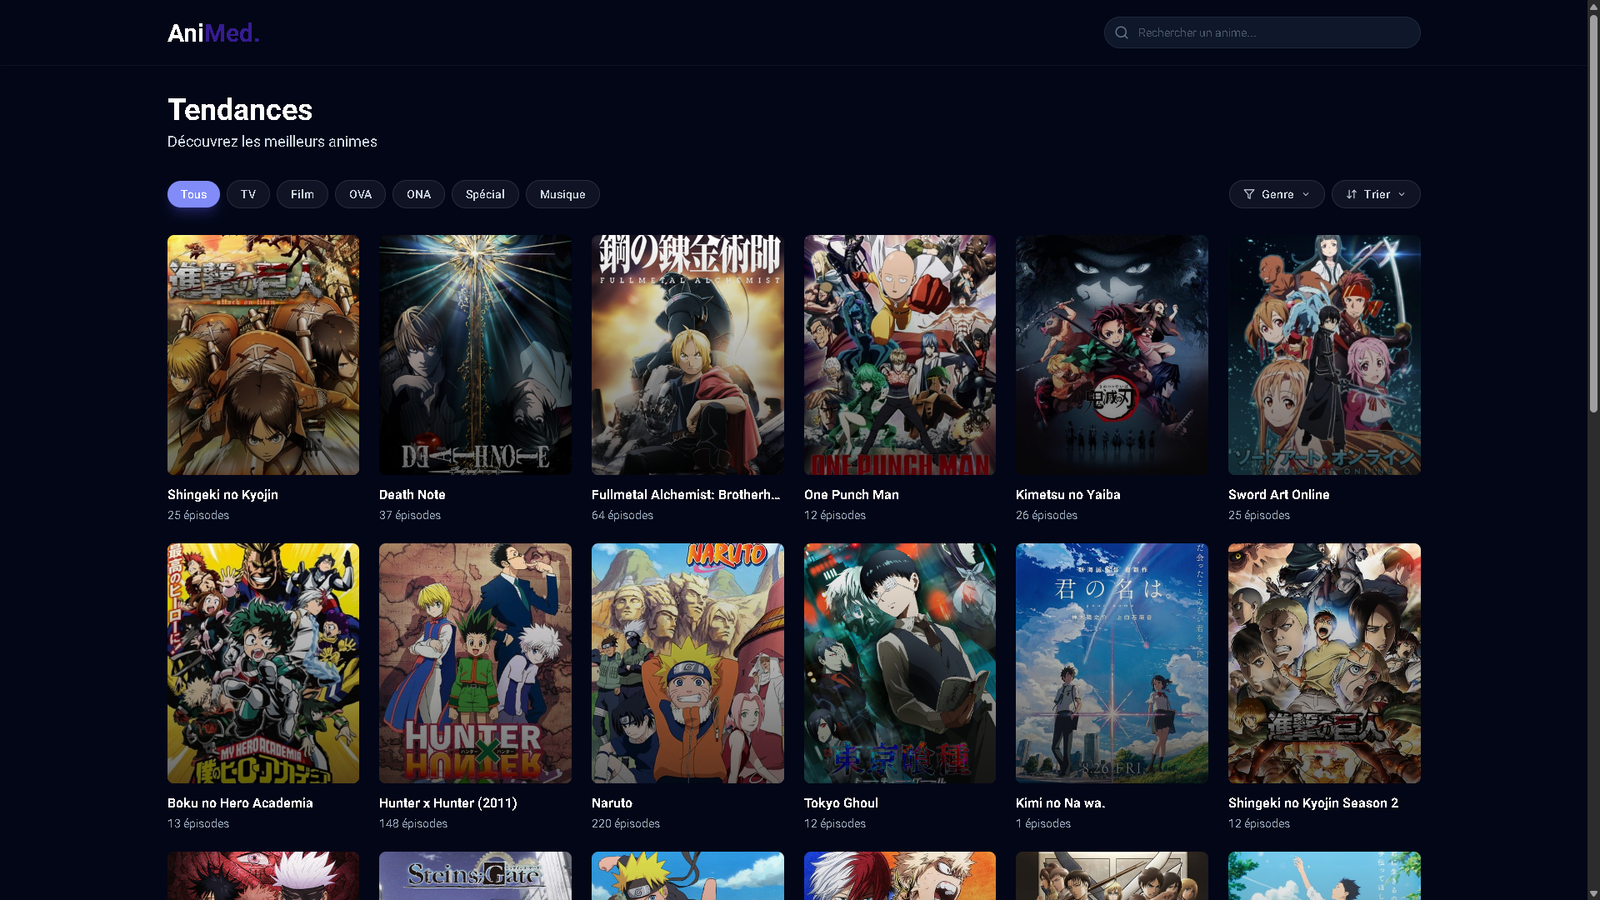Open the Tokyo Ghoul title link
Screen dimensions: 1600x900
pos(841,803)
